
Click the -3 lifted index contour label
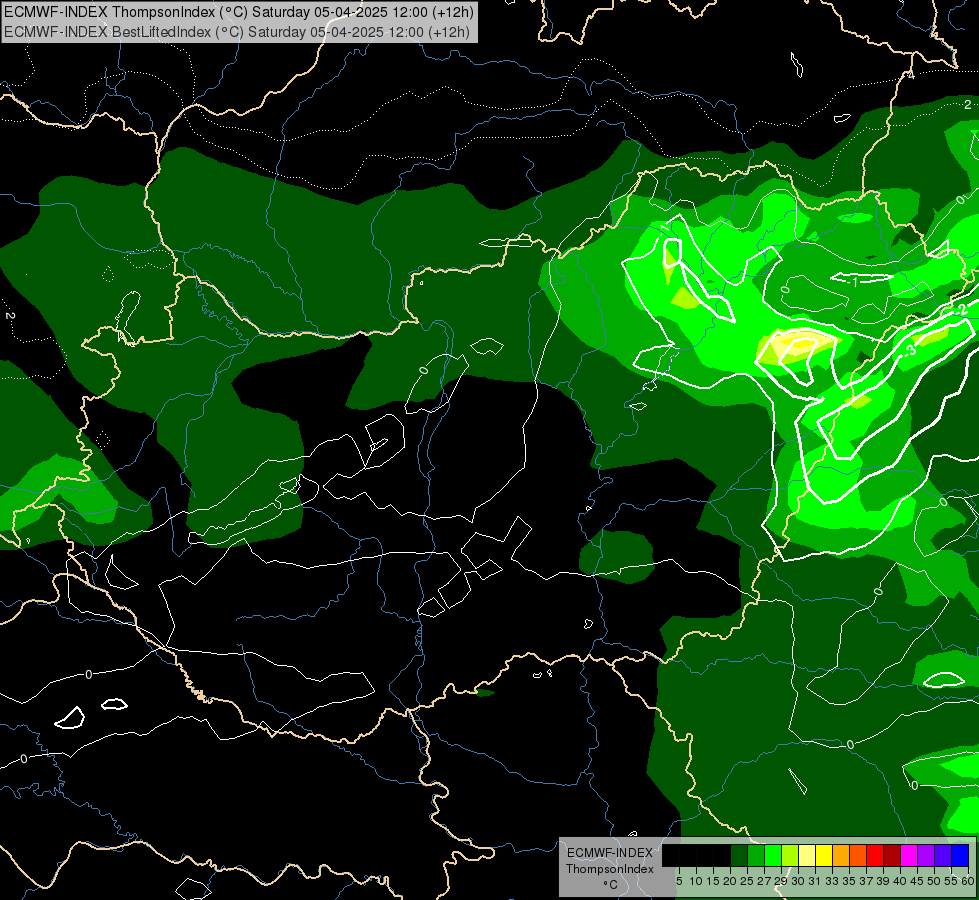pyautogui.click(x=910, y=350)
